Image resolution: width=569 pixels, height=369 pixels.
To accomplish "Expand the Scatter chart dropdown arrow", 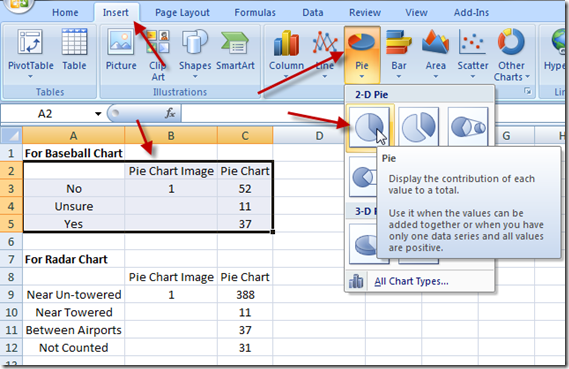I will tap(472, 77).
